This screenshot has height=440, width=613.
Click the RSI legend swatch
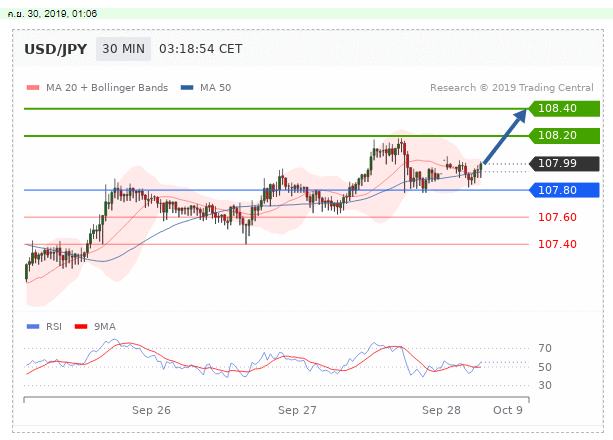pos(33,327)
